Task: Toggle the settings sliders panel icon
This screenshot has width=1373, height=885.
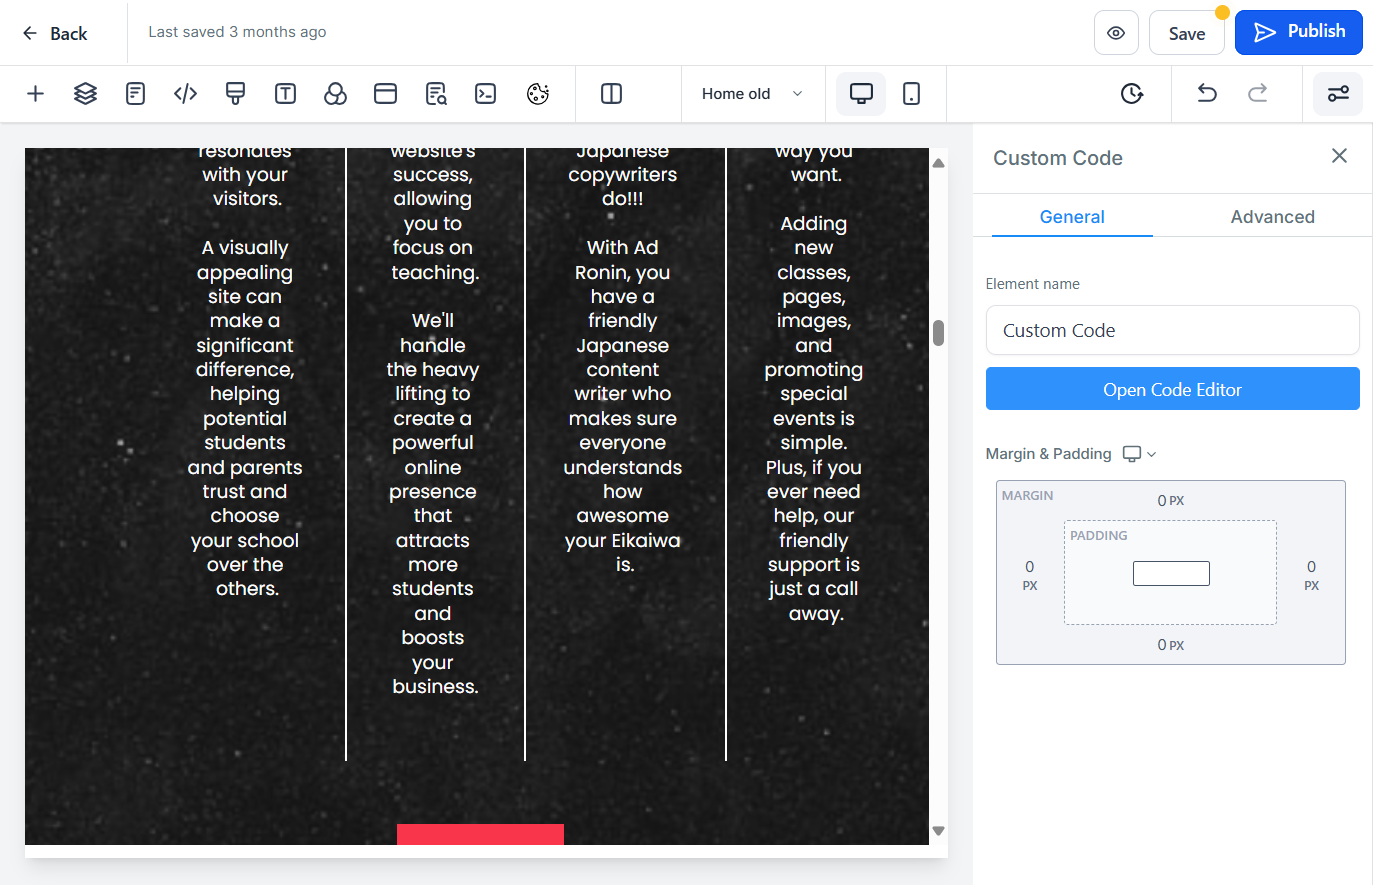Action: (1338, 94)
